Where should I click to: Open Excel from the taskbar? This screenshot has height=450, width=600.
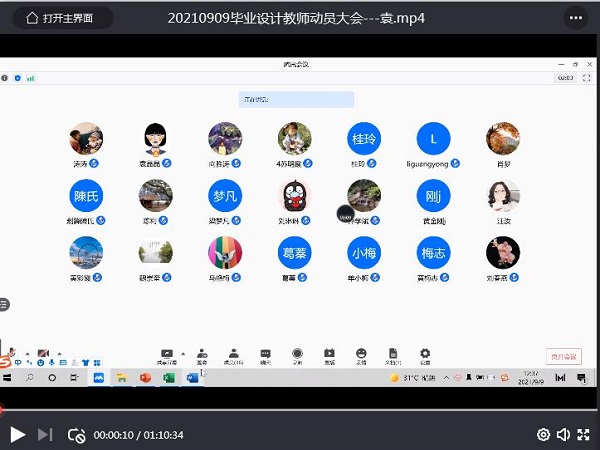[x=168, y=378]
